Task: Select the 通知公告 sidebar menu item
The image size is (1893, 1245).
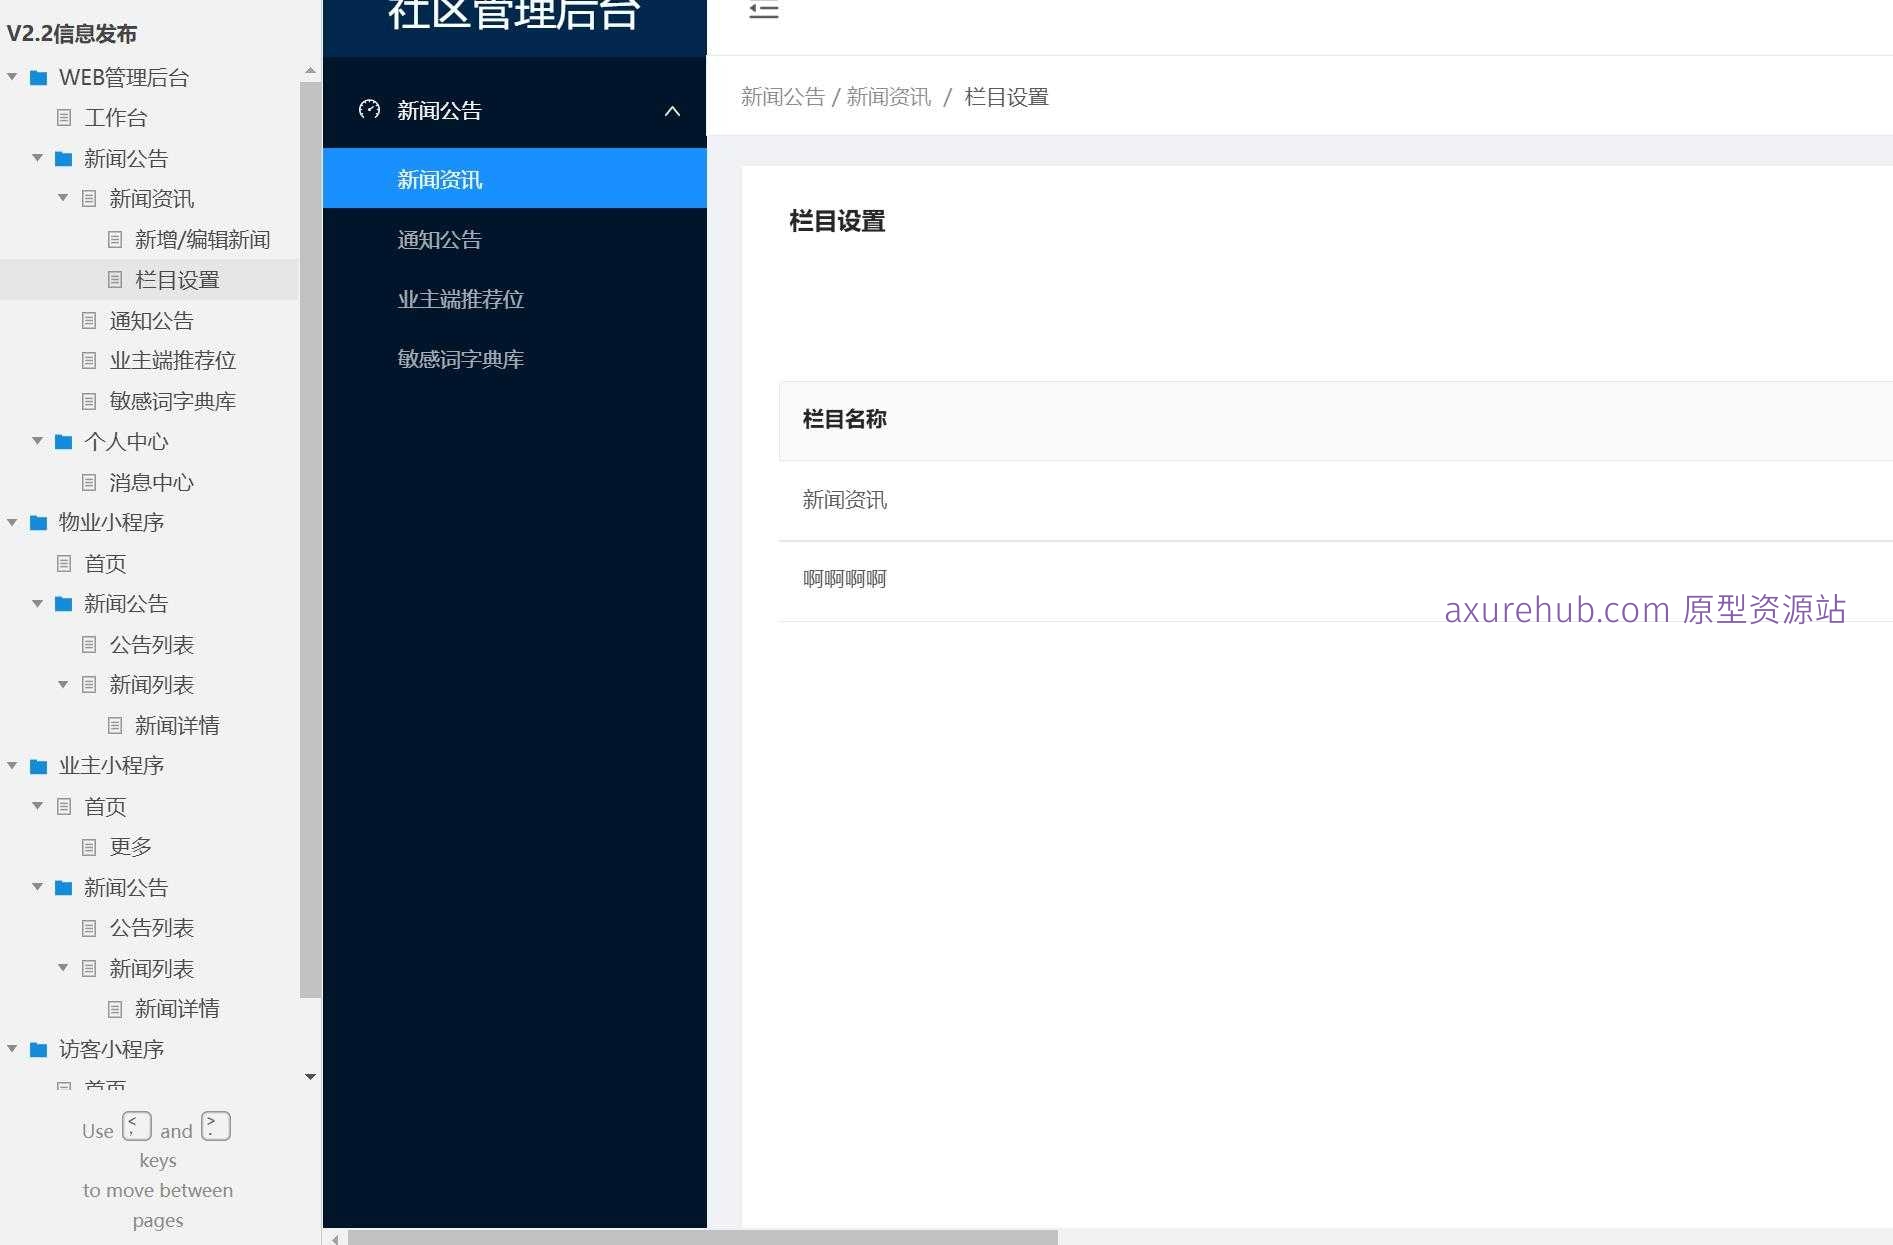Action: click(x=439, y=240)
